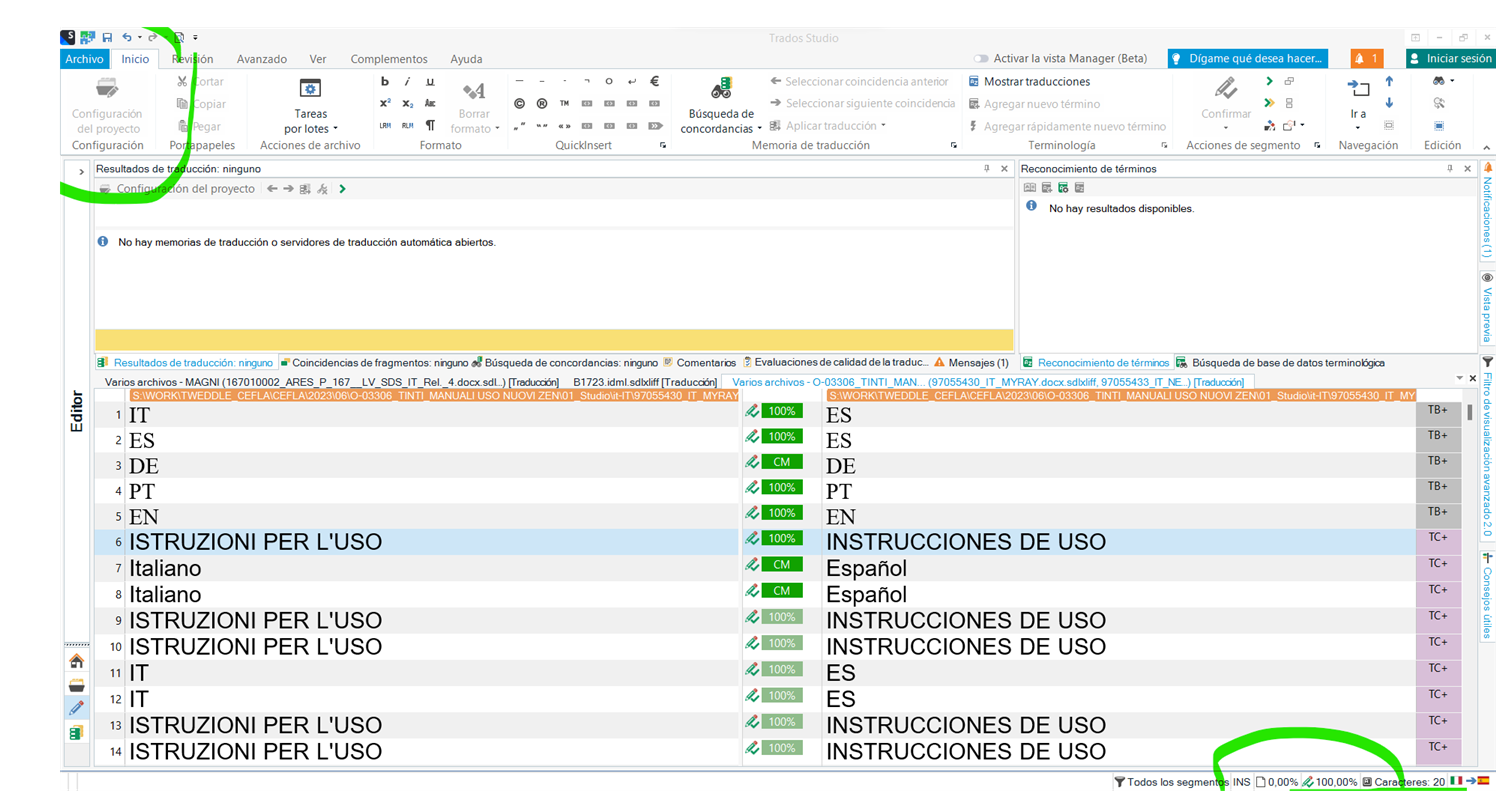Toggle Activar la vista Manager (Beta) switch
Screen dimensions: 1496x808
click(x=980, y=59)
